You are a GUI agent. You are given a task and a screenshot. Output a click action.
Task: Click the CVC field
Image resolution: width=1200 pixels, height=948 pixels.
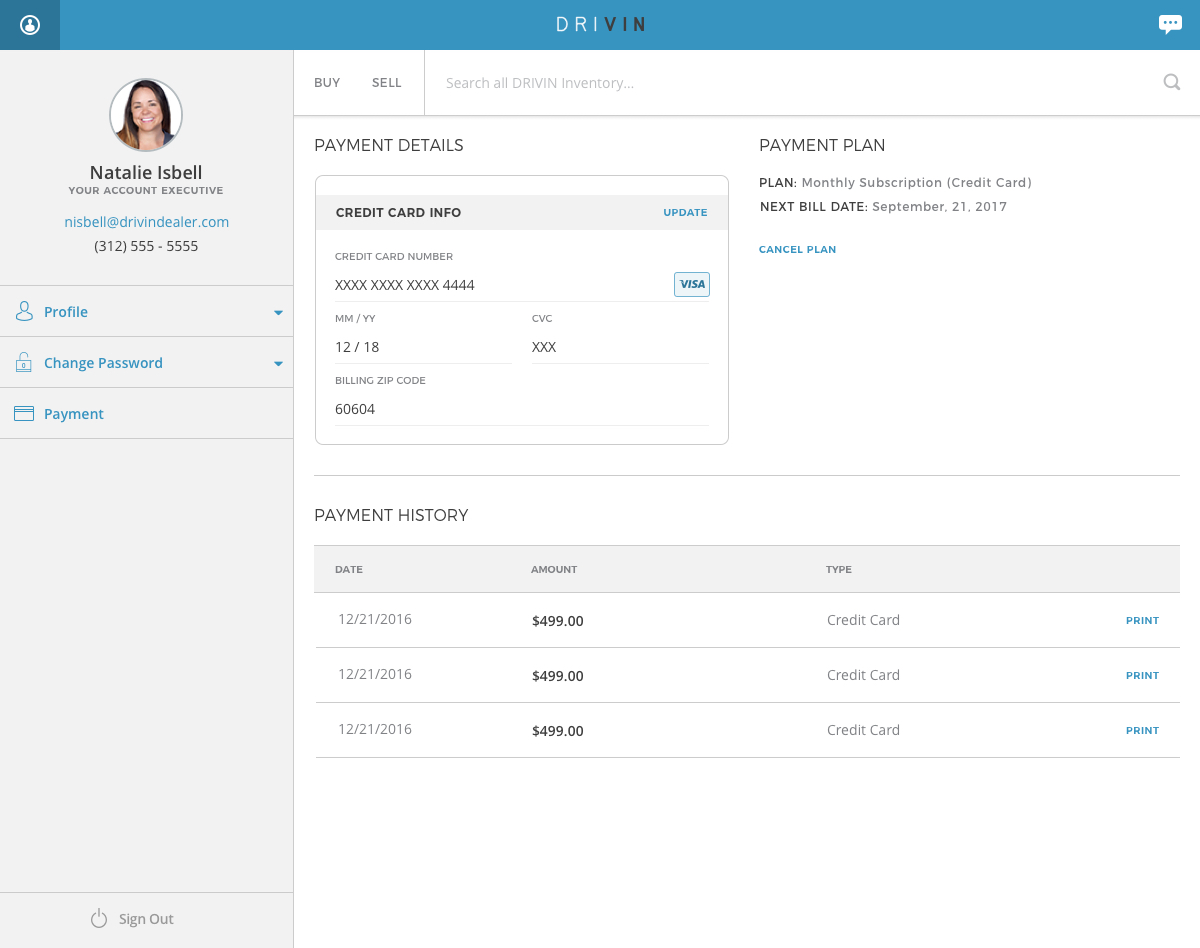click(620, 347)
